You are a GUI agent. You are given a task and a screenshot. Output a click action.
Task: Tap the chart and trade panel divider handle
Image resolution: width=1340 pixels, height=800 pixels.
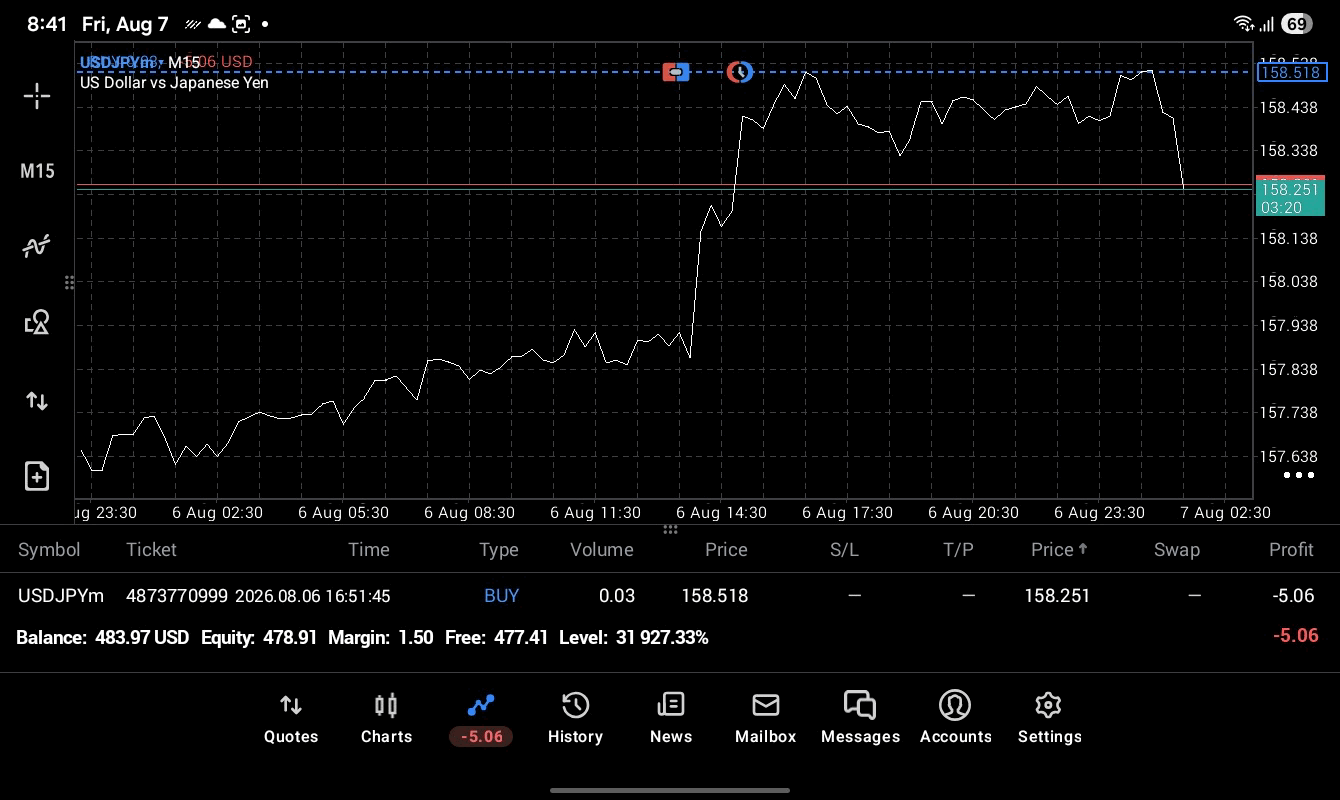[x=670, y=529]
